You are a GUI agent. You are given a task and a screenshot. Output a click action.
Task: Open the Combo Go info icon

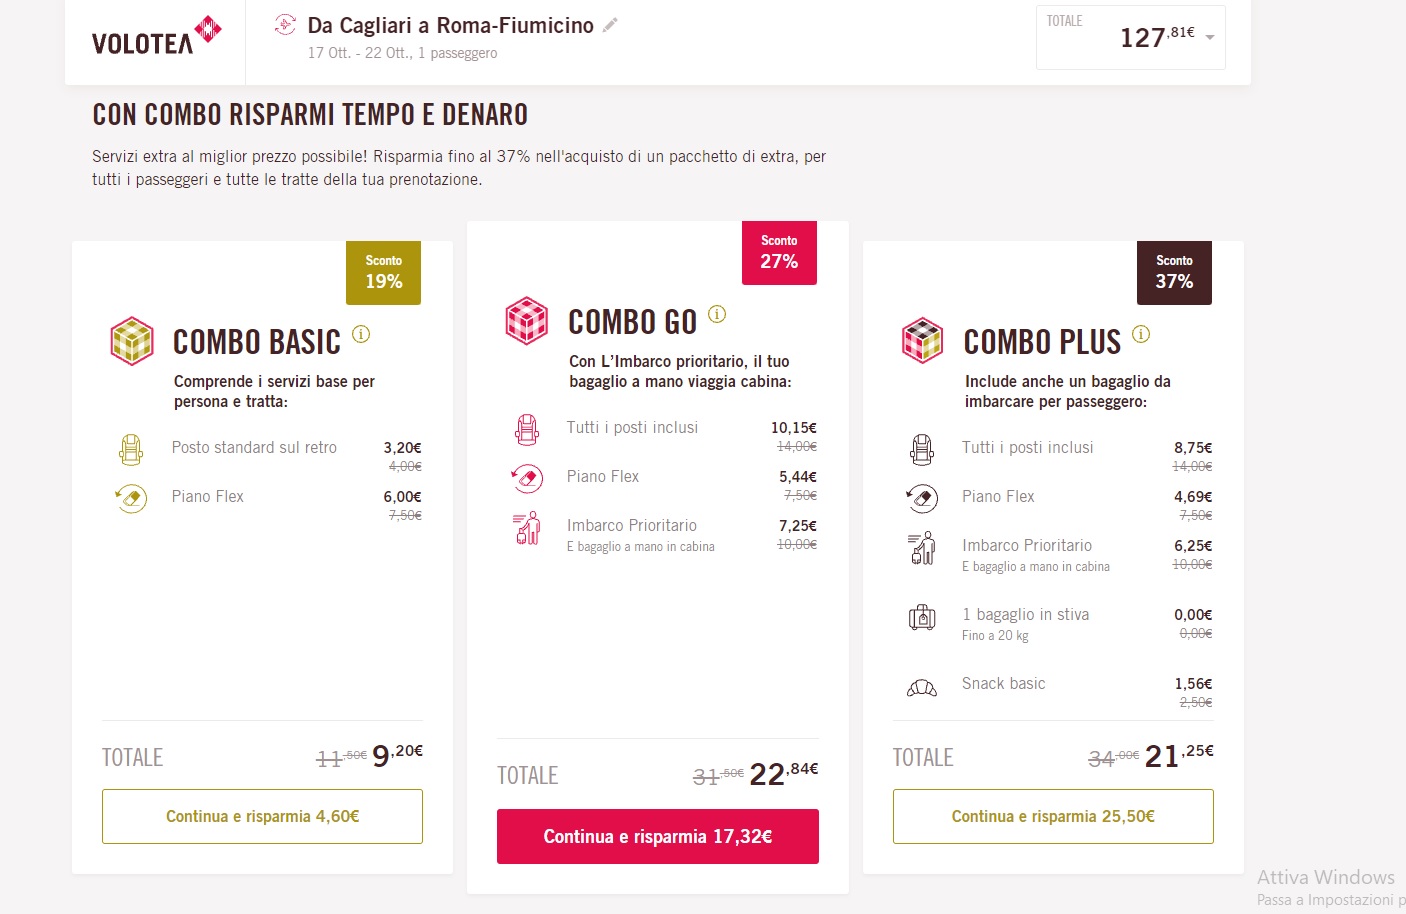point(717,314)
